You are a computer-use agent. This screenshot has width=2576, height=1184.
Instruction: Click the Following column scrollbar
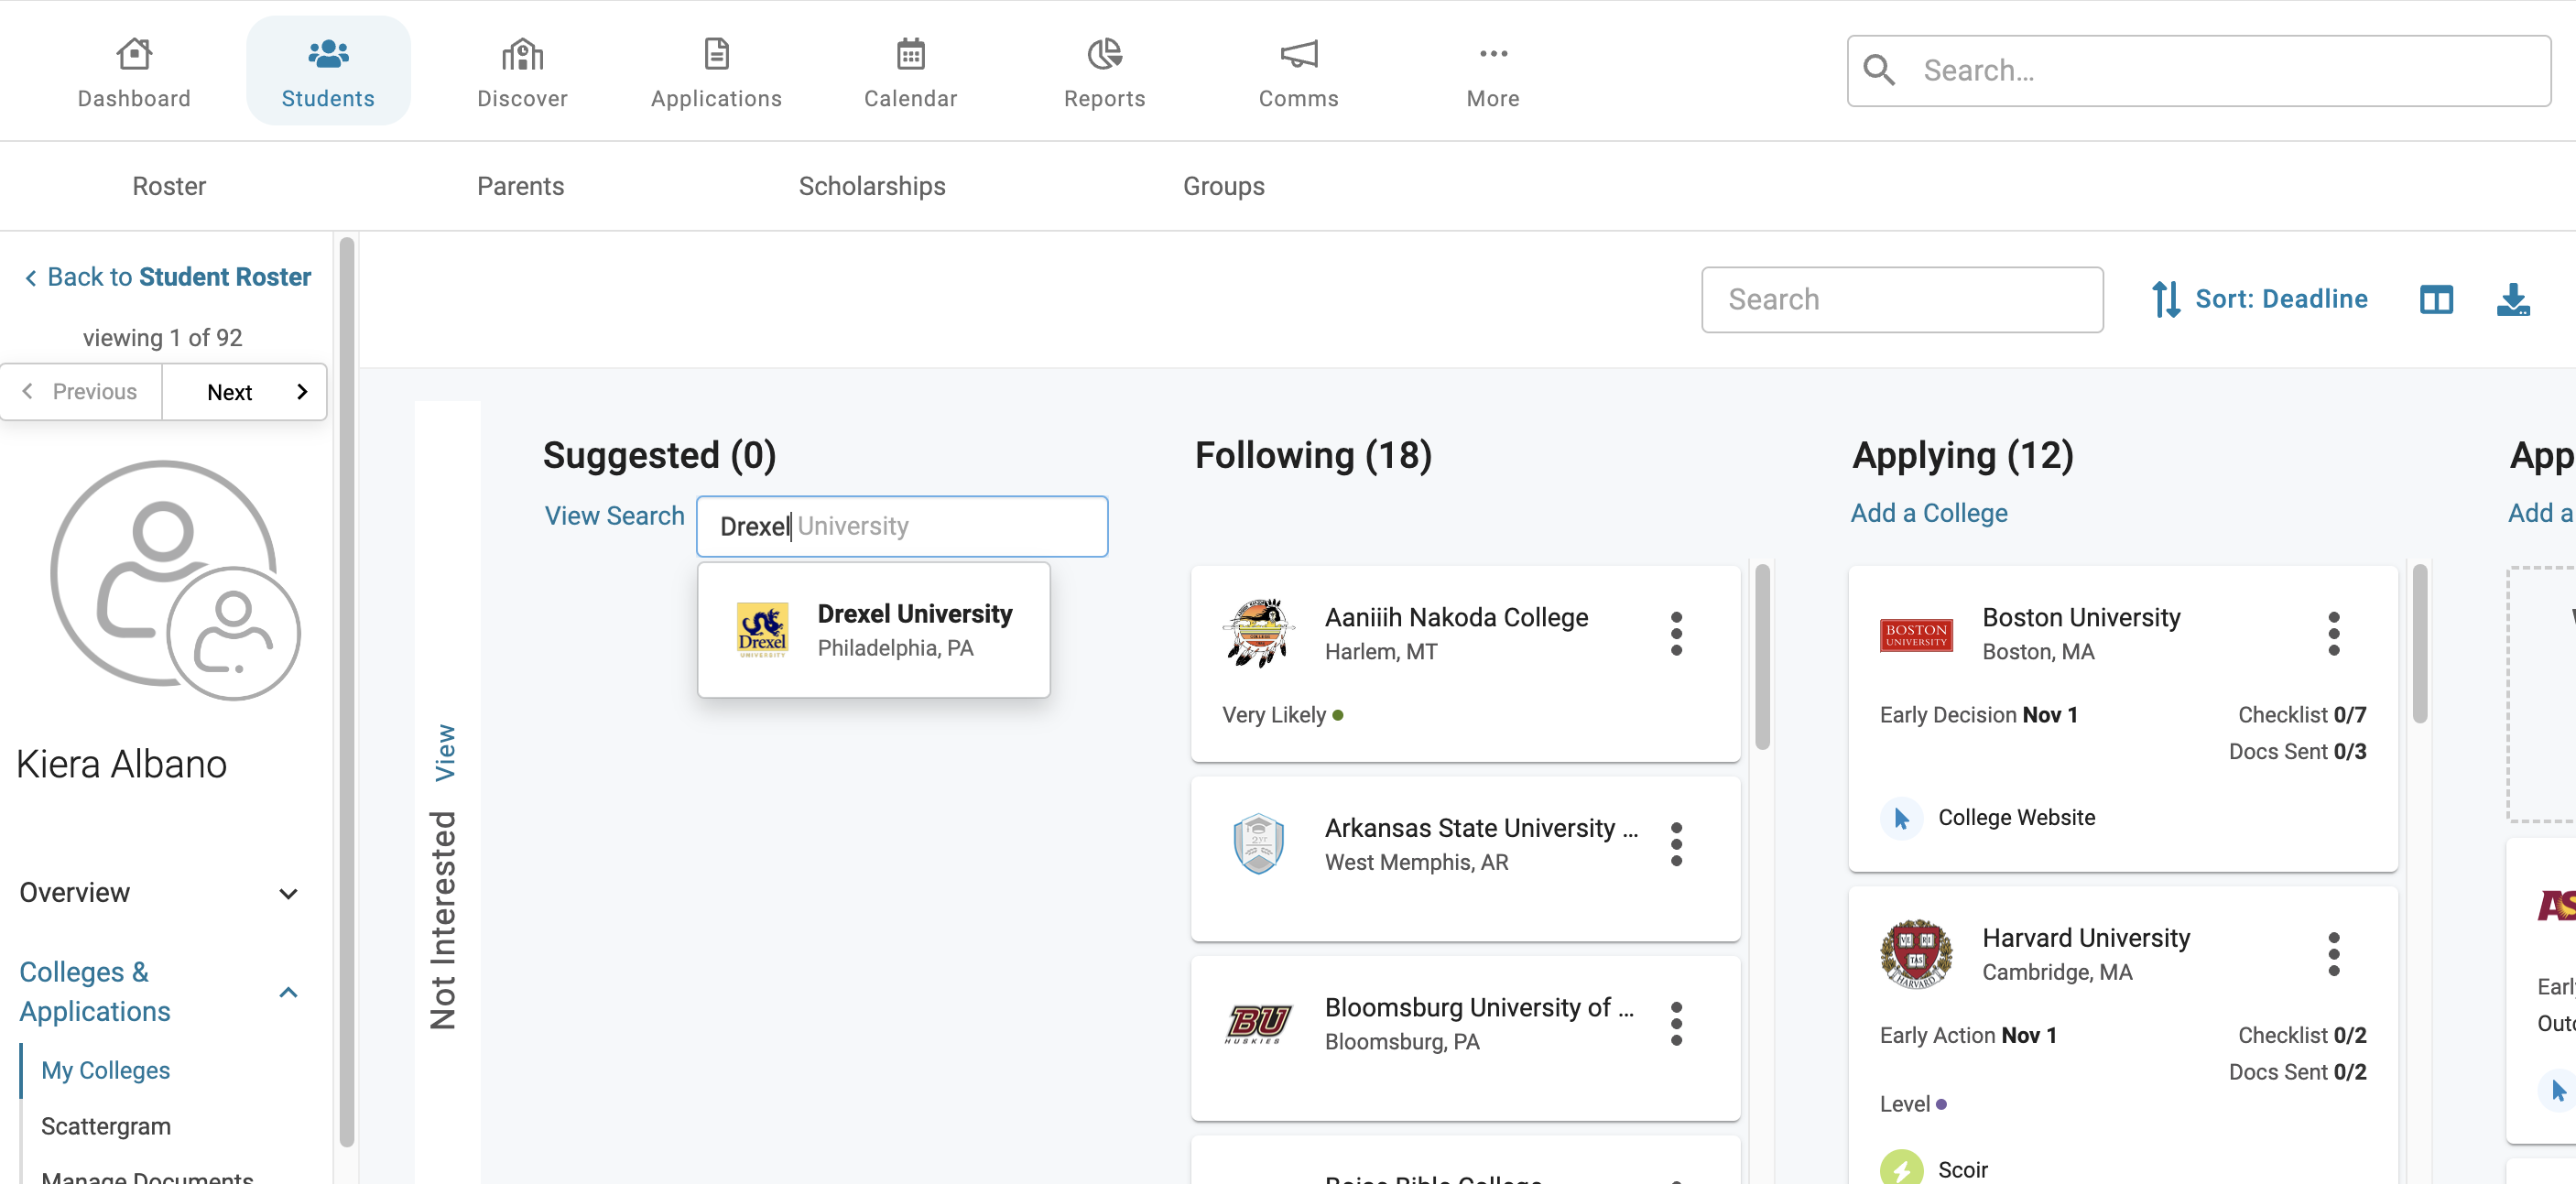point(1762,657)
